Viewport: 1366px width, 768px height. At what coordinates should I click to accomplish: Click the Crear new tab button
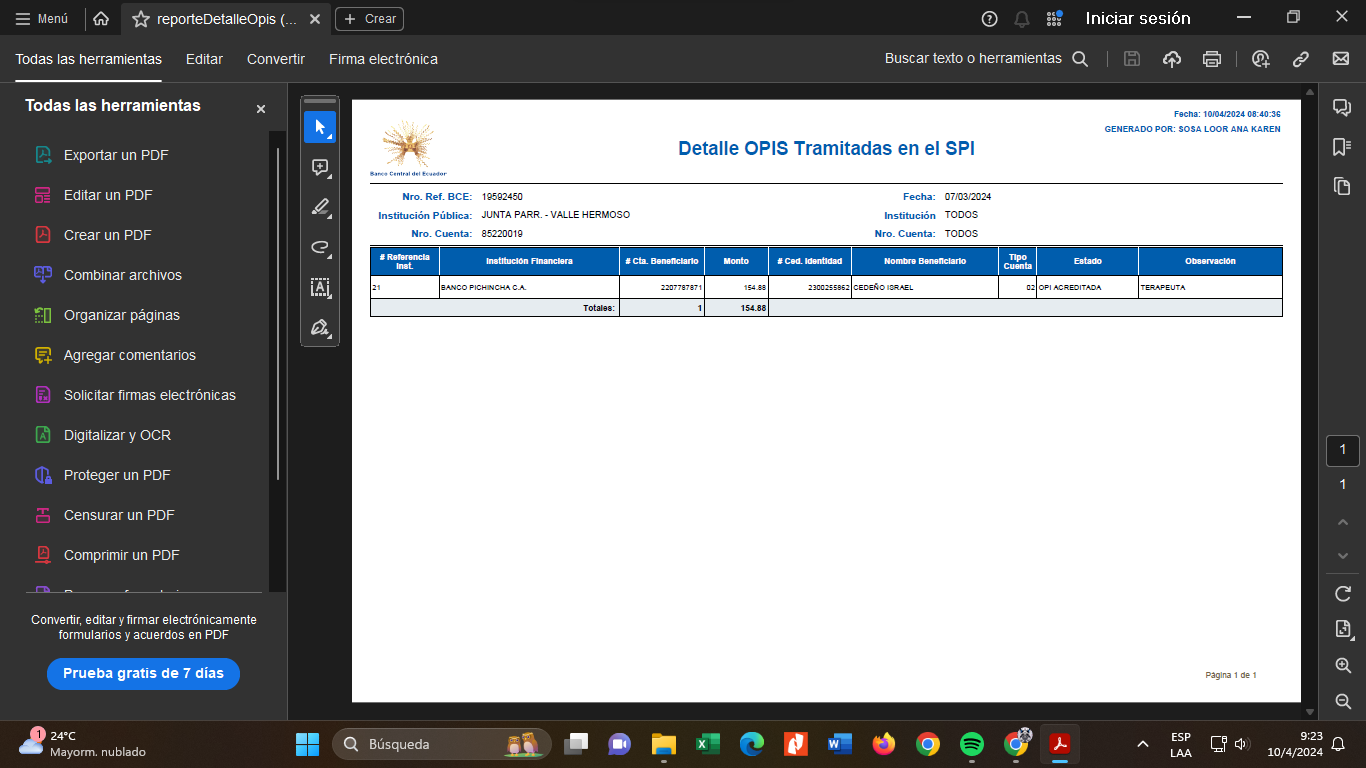pos(370,19)
